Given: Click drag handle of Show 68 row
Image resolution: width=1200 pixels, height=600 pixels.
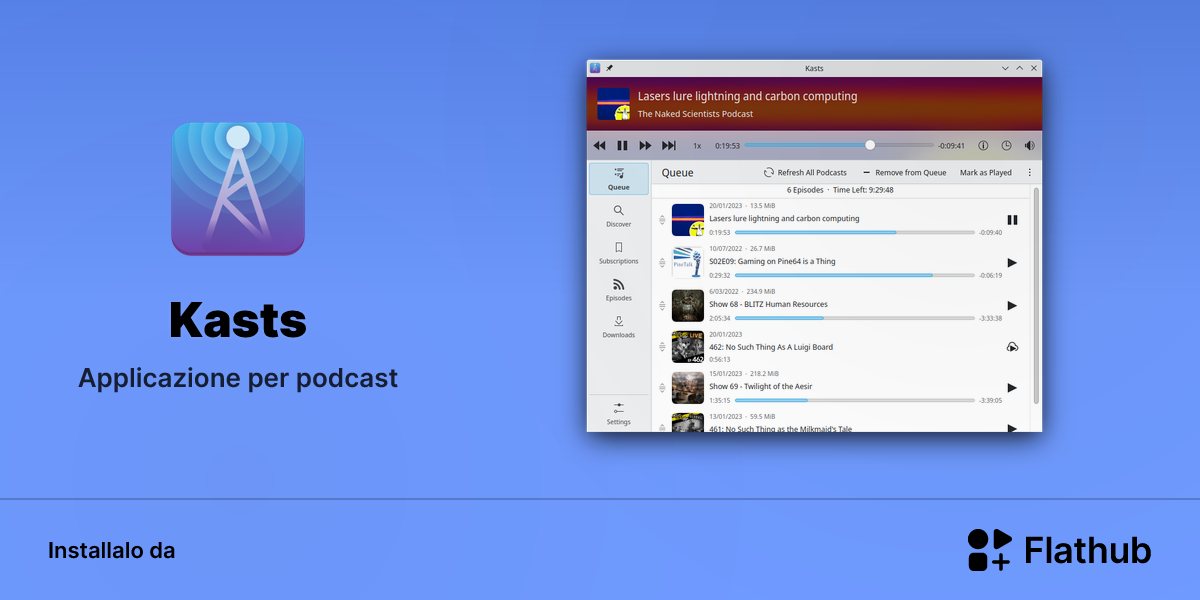Looking at the screenshot, I should [x=662, y=306].
